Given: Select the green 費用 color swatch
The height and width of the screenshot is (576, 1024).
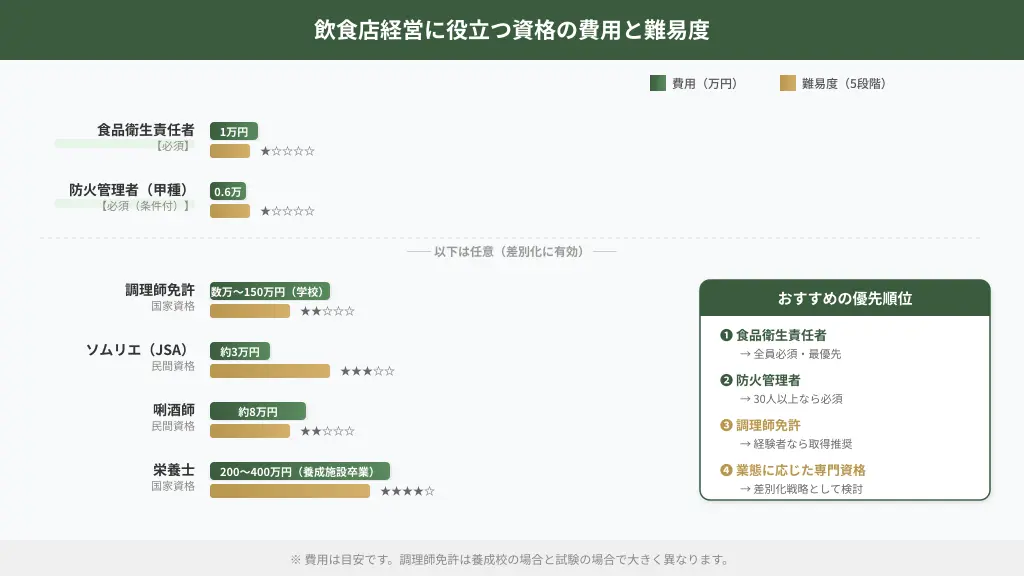Looking at the screenshot, I should coord(658,84).
